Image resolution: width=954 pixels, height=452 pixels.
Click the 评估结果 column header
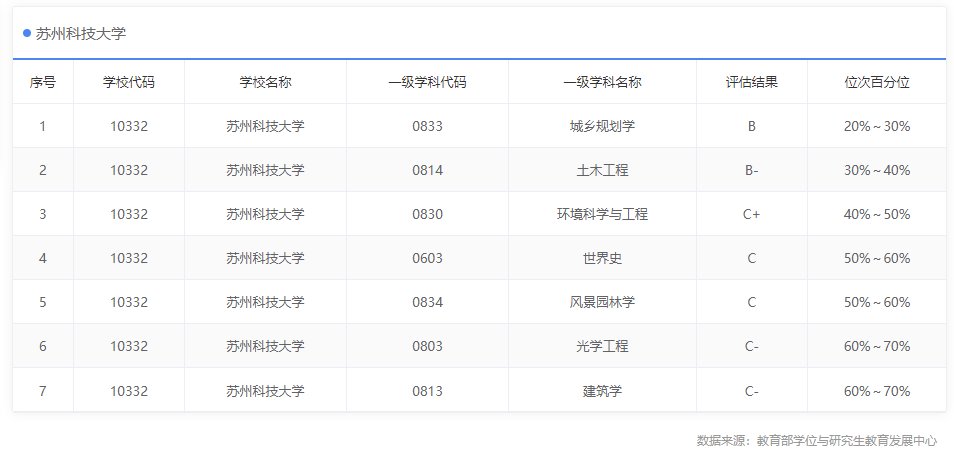pyautogui.click(x=752, y=82)
